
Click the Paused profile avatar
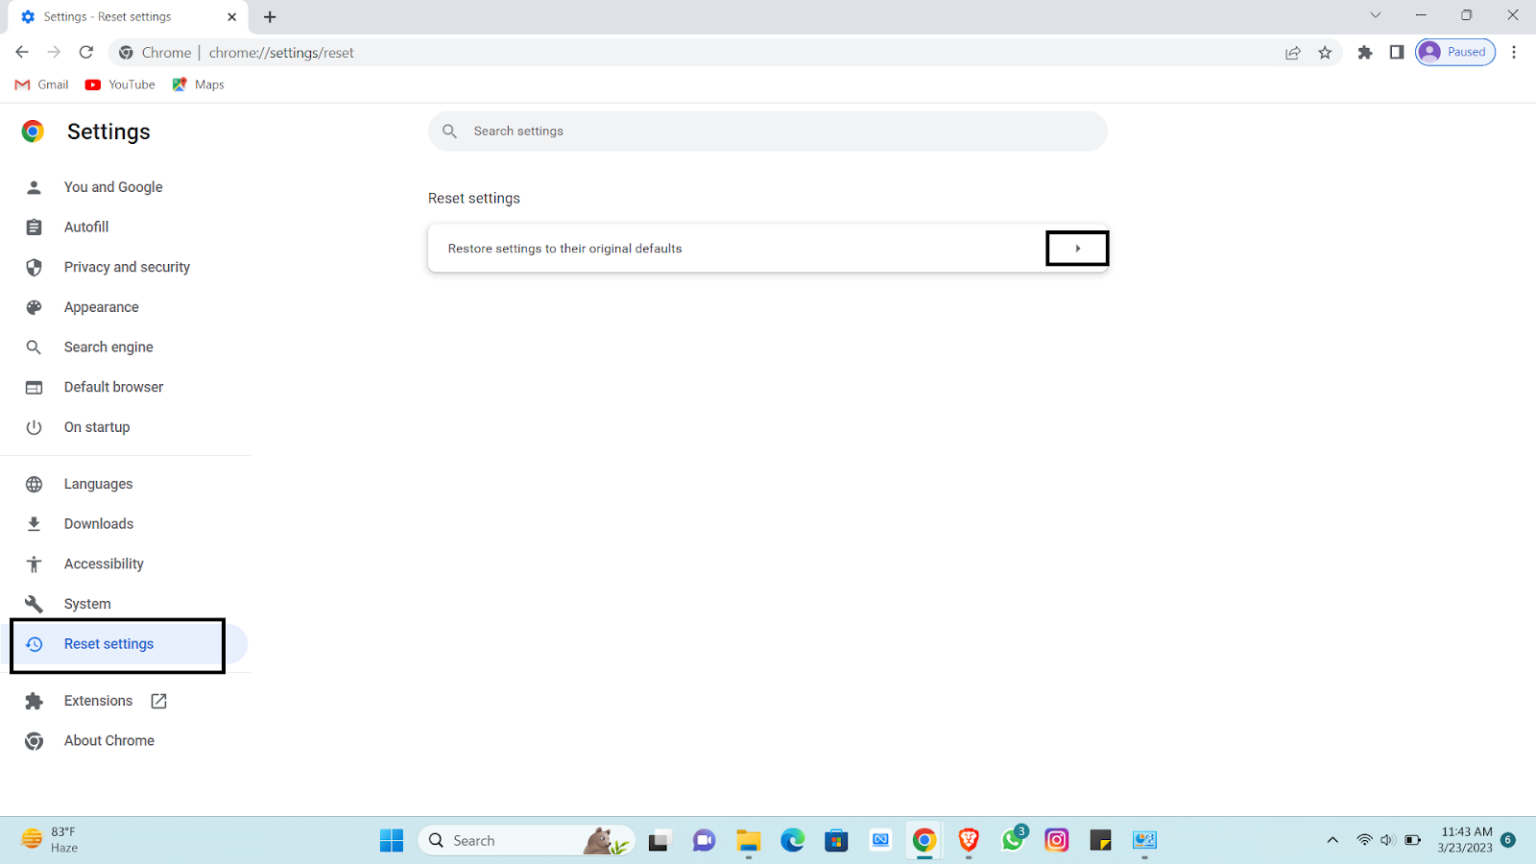click(x=1455, y=52)
